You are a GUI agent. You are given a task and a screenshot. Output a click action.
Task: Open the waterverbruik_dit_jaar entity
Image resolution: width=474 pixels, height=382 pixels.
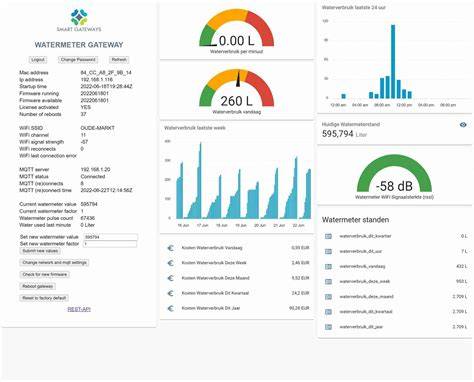coord(396,327)
